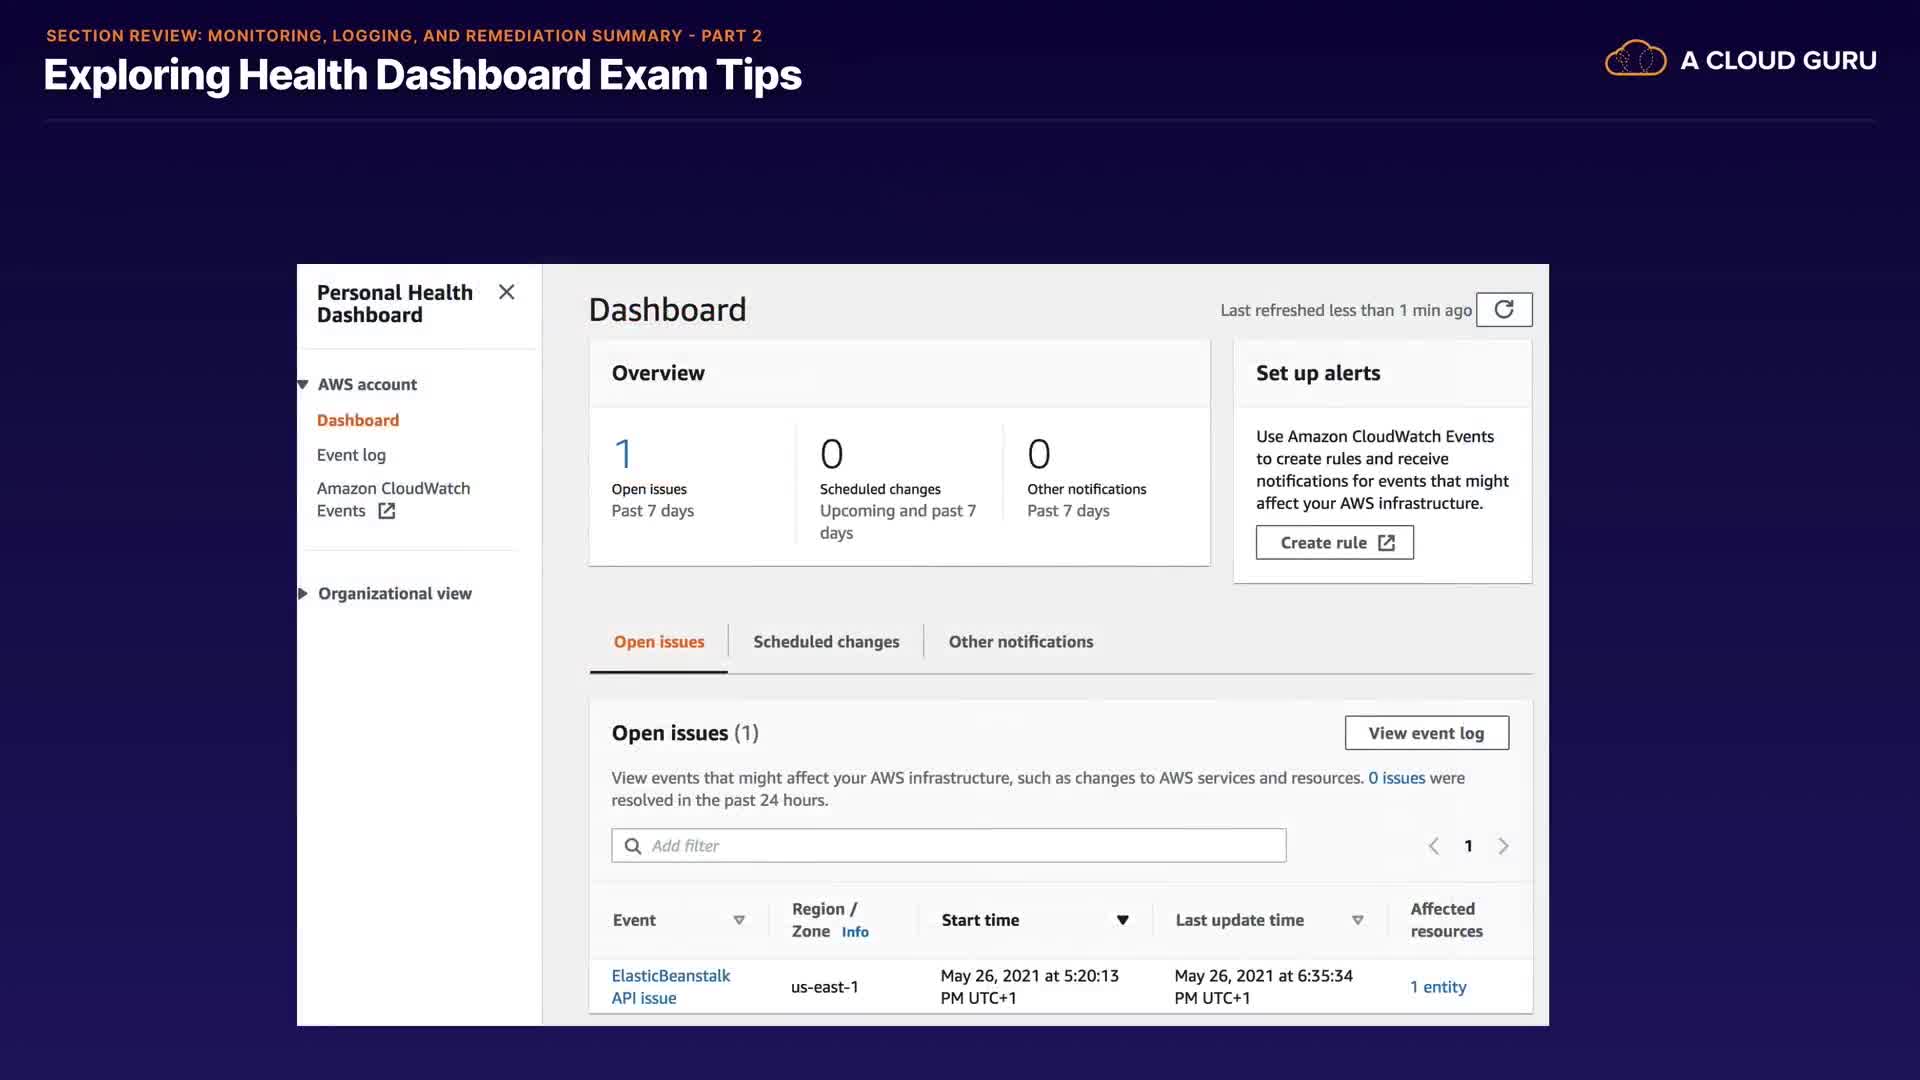Click the external link icon beside CloudWatch Events
The height and width of the screenshot is (1080, 1920).
(x=387, y=511)
